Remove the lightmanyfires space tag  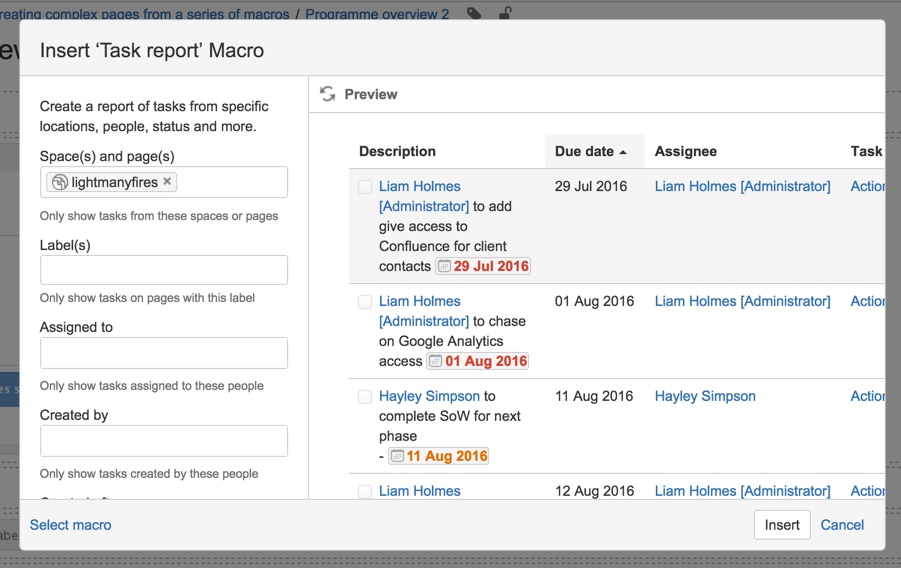[167, 181]
